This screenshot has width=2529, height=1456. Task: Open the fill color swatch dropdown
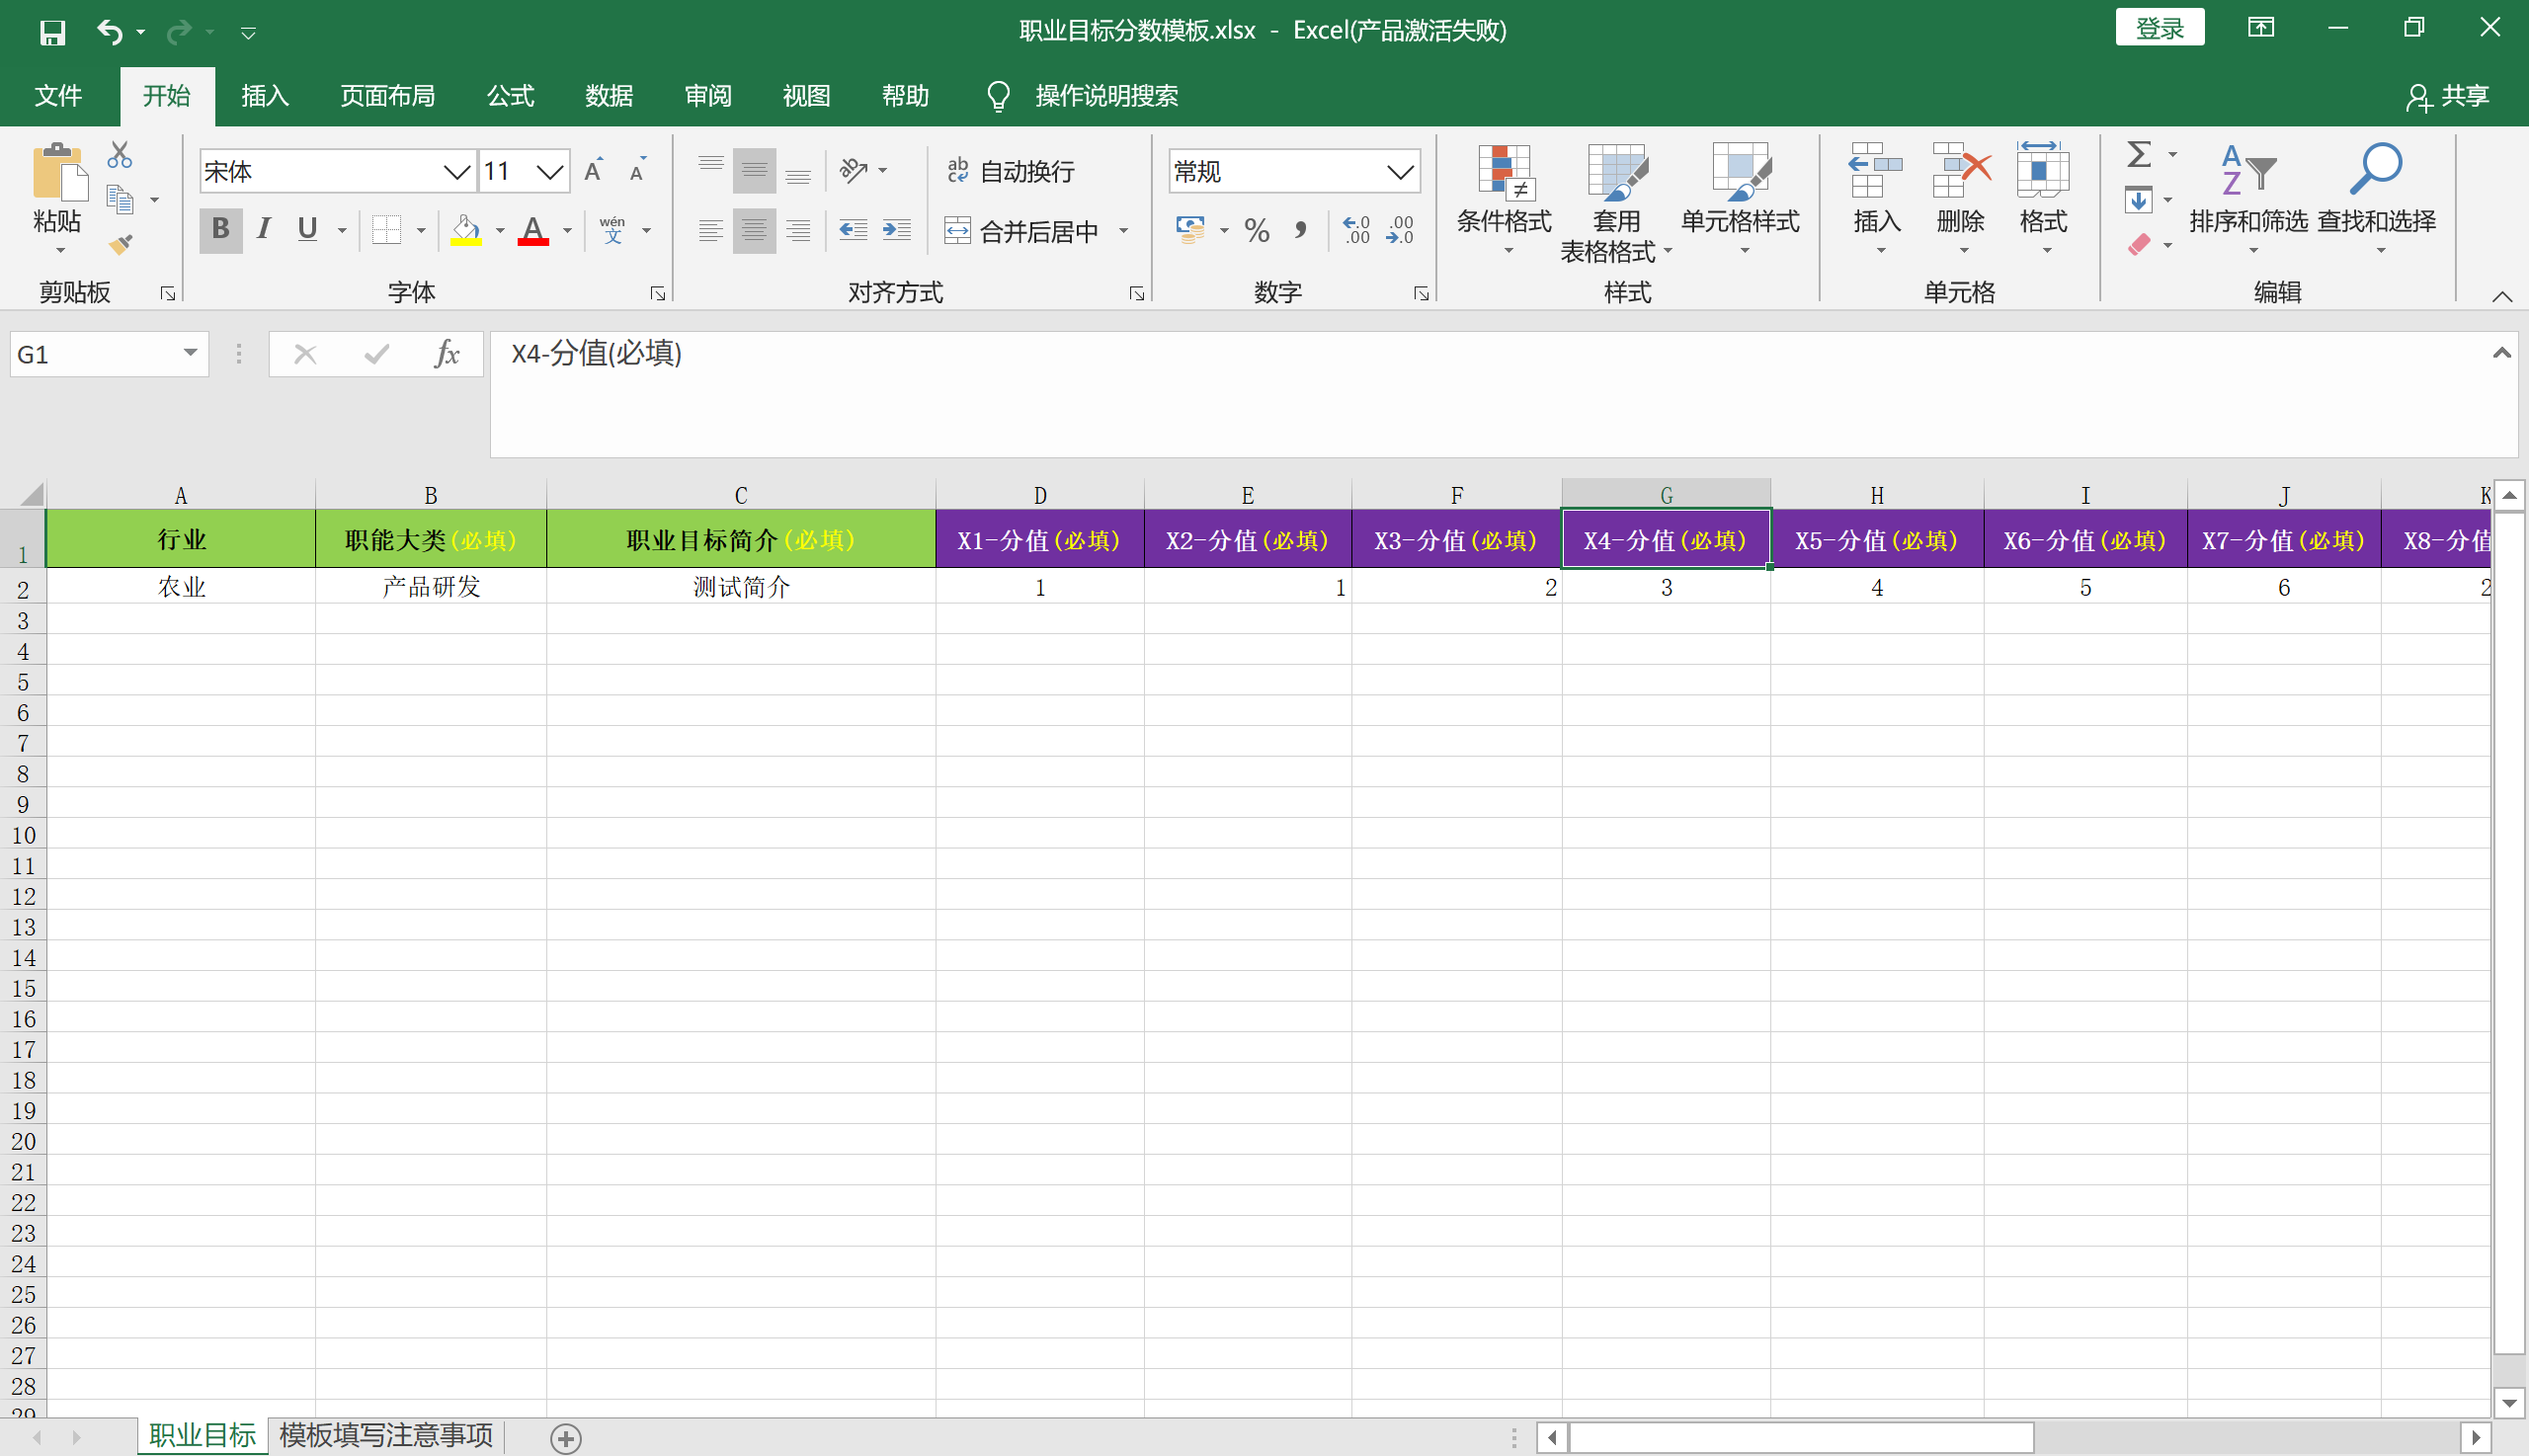[499, 230]
